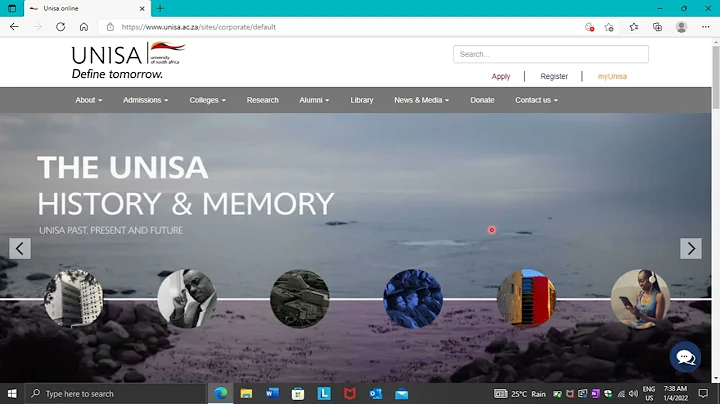The width and height of the screenshot is (720, 404).
Task: Open the 25°C Rain weather widget
Action: click(x=520, y=393)
